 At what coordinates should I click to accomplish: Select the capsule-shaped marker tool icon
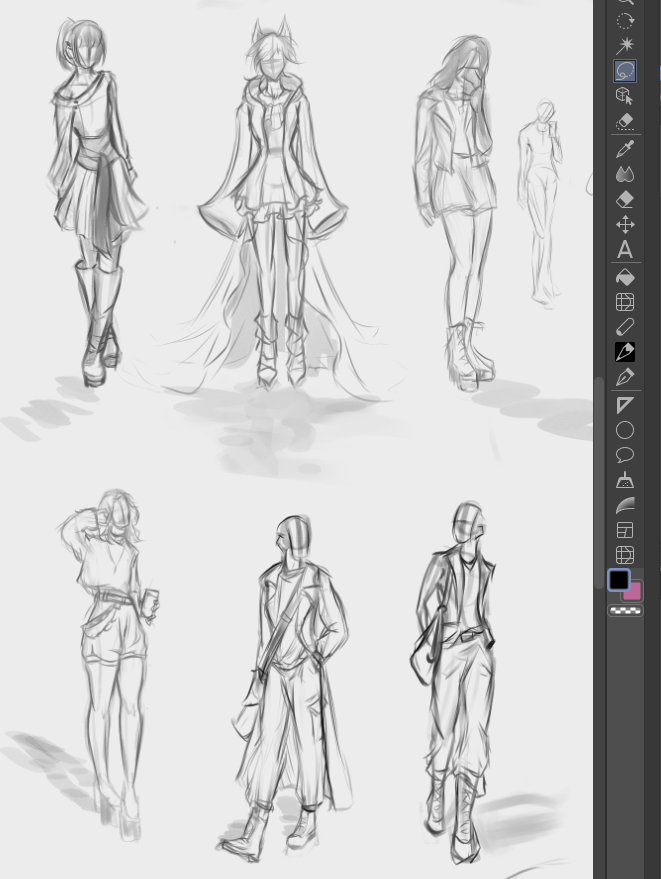click(x=625, y=327)
